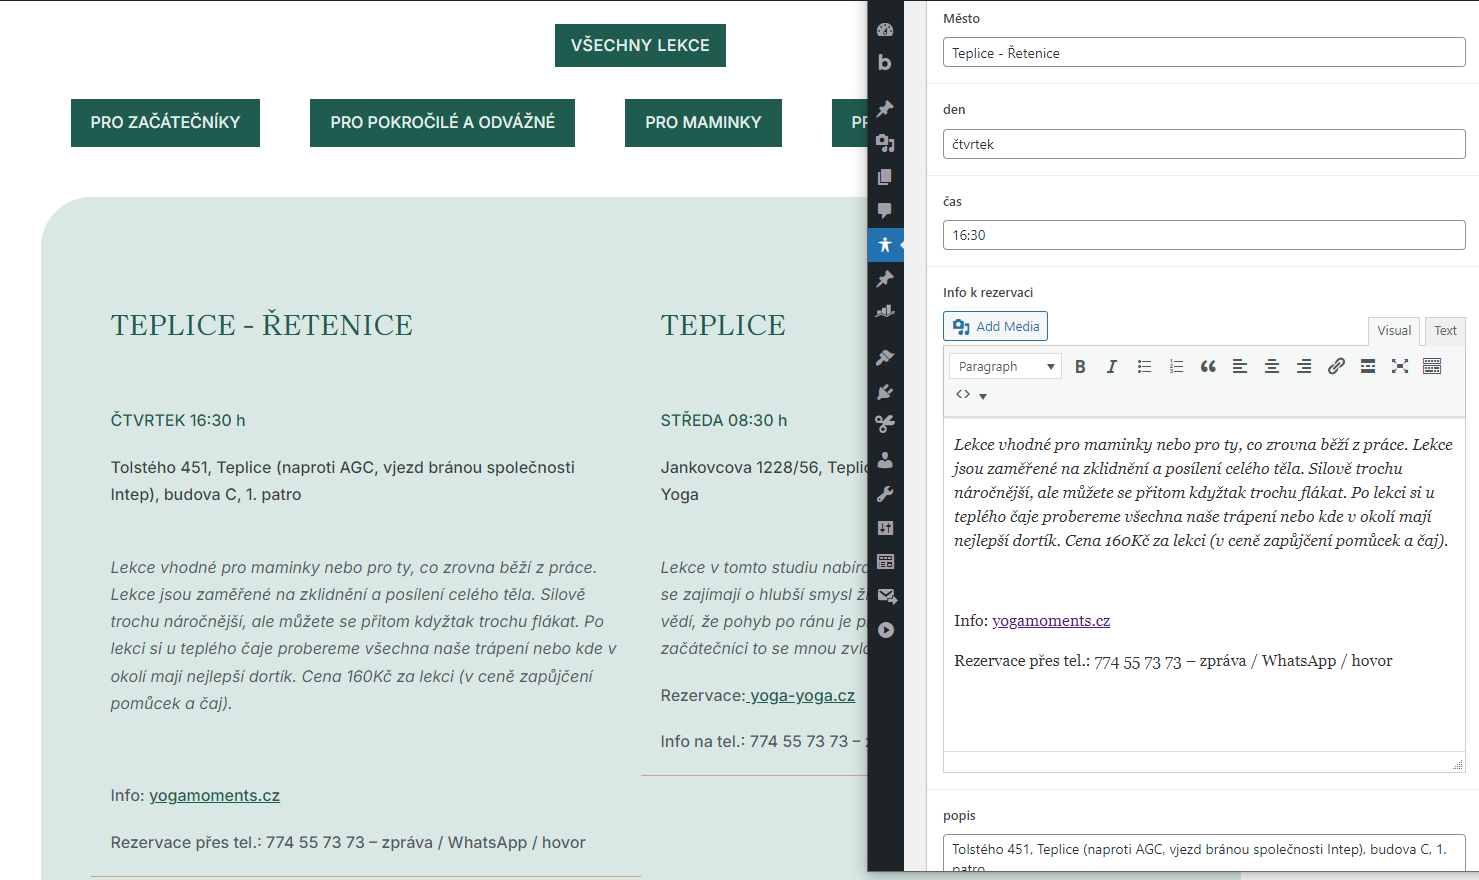Focus the popis text field
This screenshot has width=1479, height=880.
(1204, 853)
